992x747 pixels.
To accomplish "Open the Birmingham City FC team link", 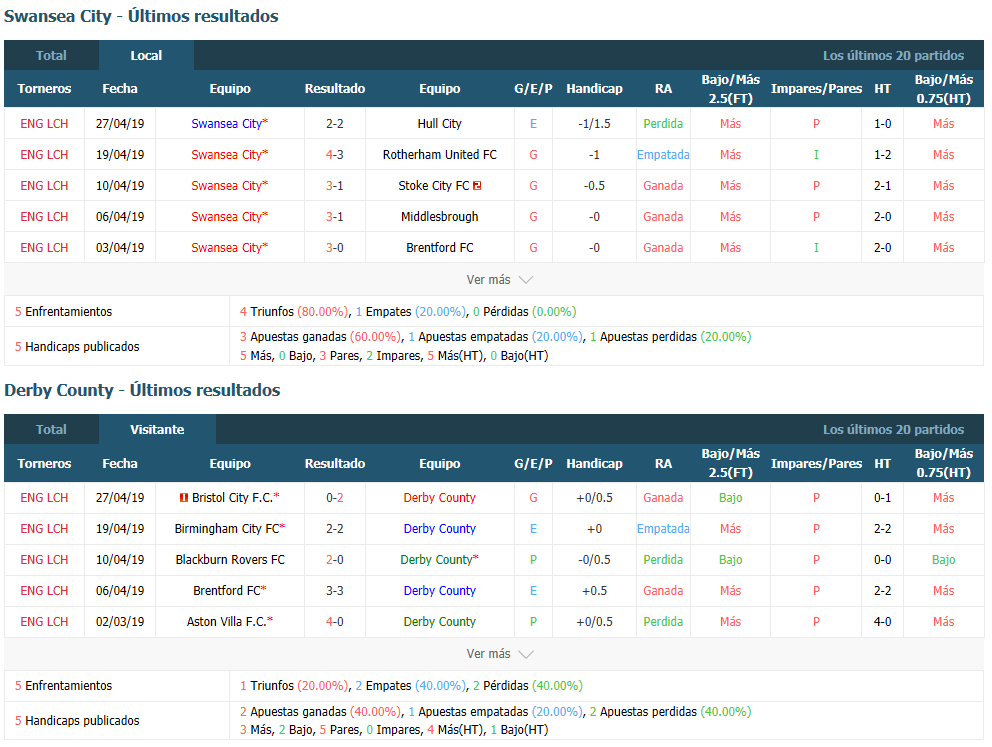I will [x=227, y=529].
